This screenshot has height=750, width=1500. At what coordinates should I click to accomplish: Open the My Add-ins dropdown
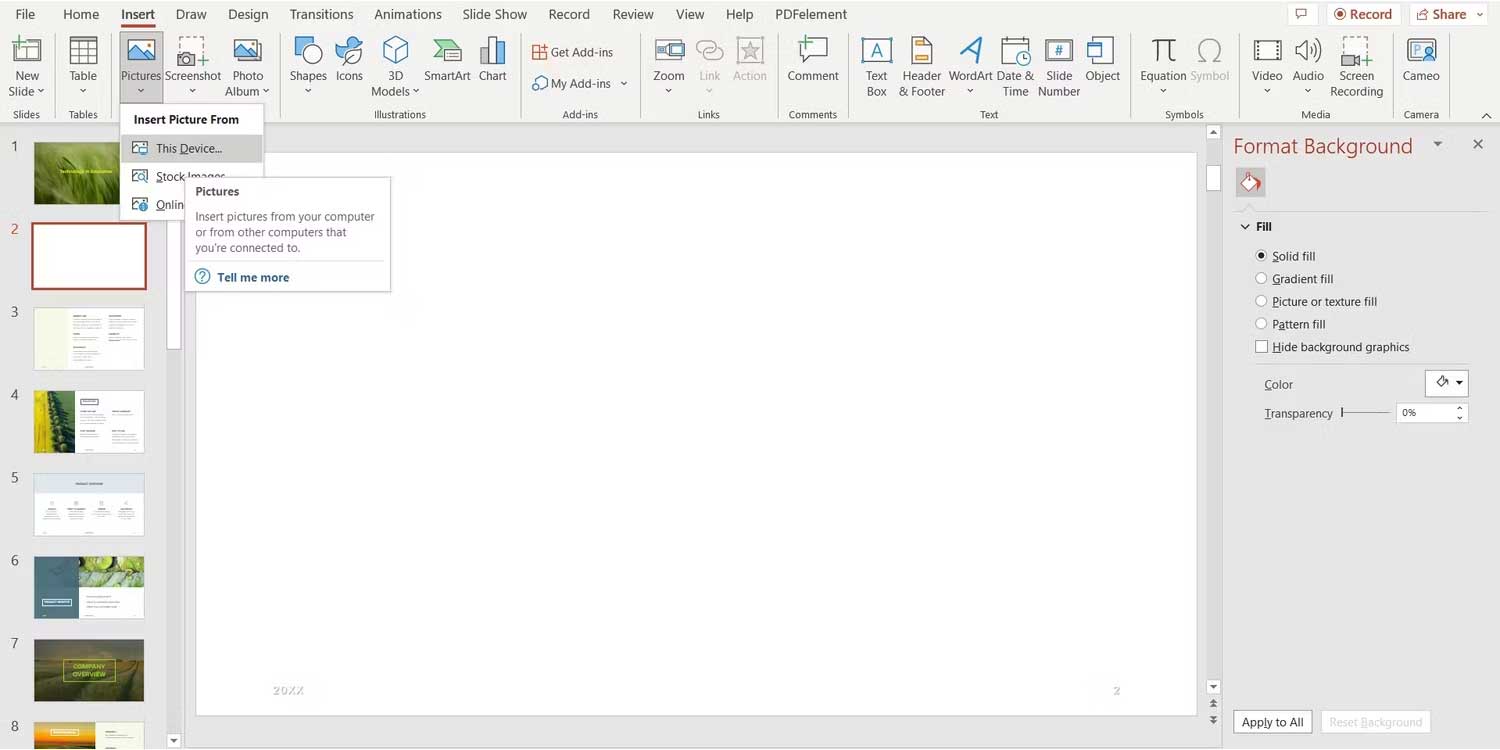[622, 83]
